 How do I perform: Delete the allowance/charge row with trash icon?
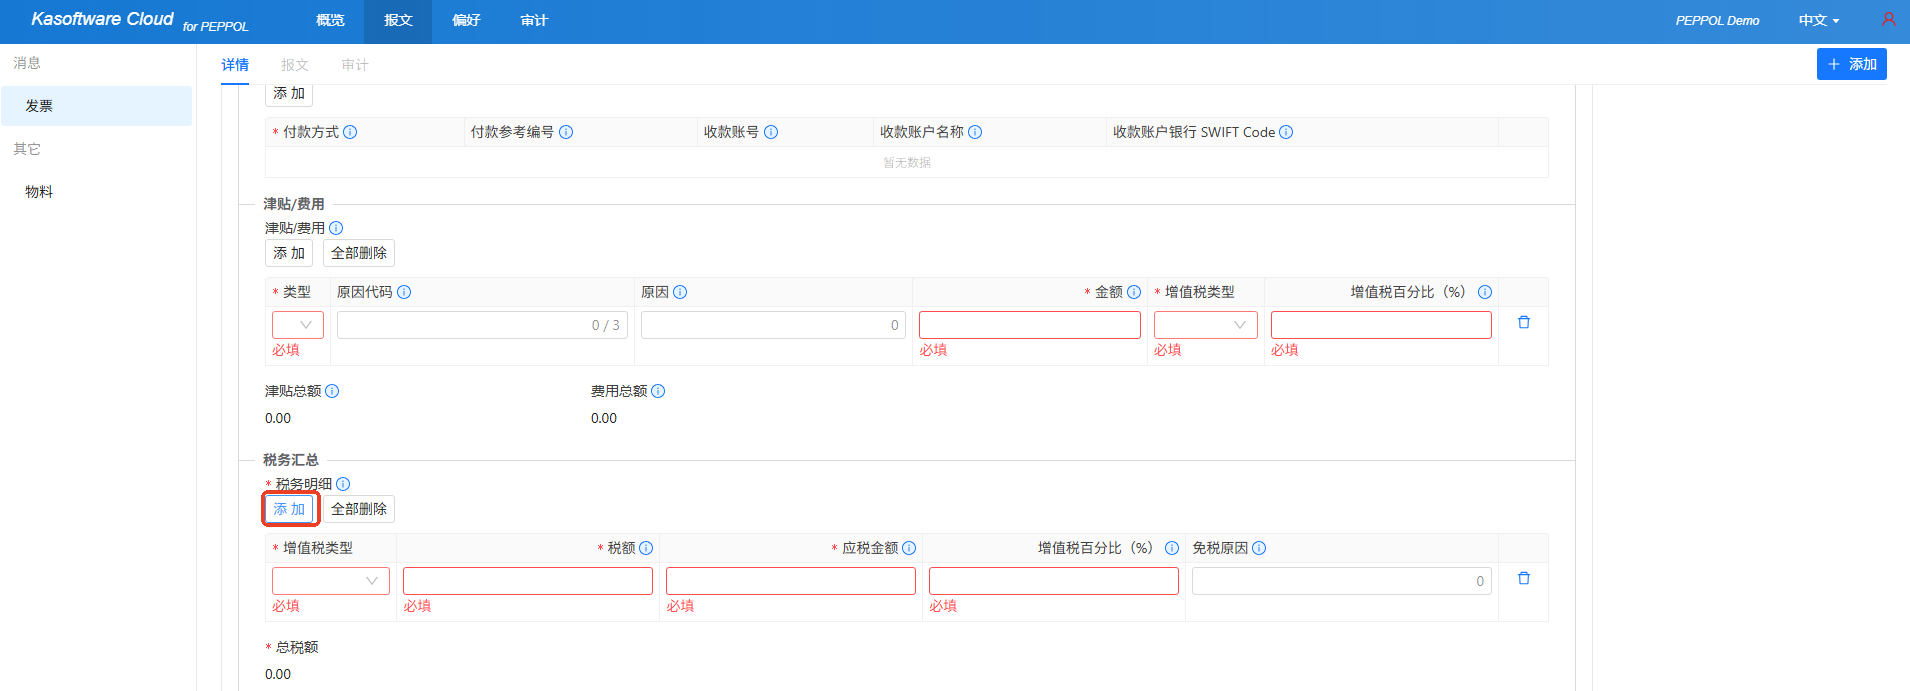(x=1523, y=323)
